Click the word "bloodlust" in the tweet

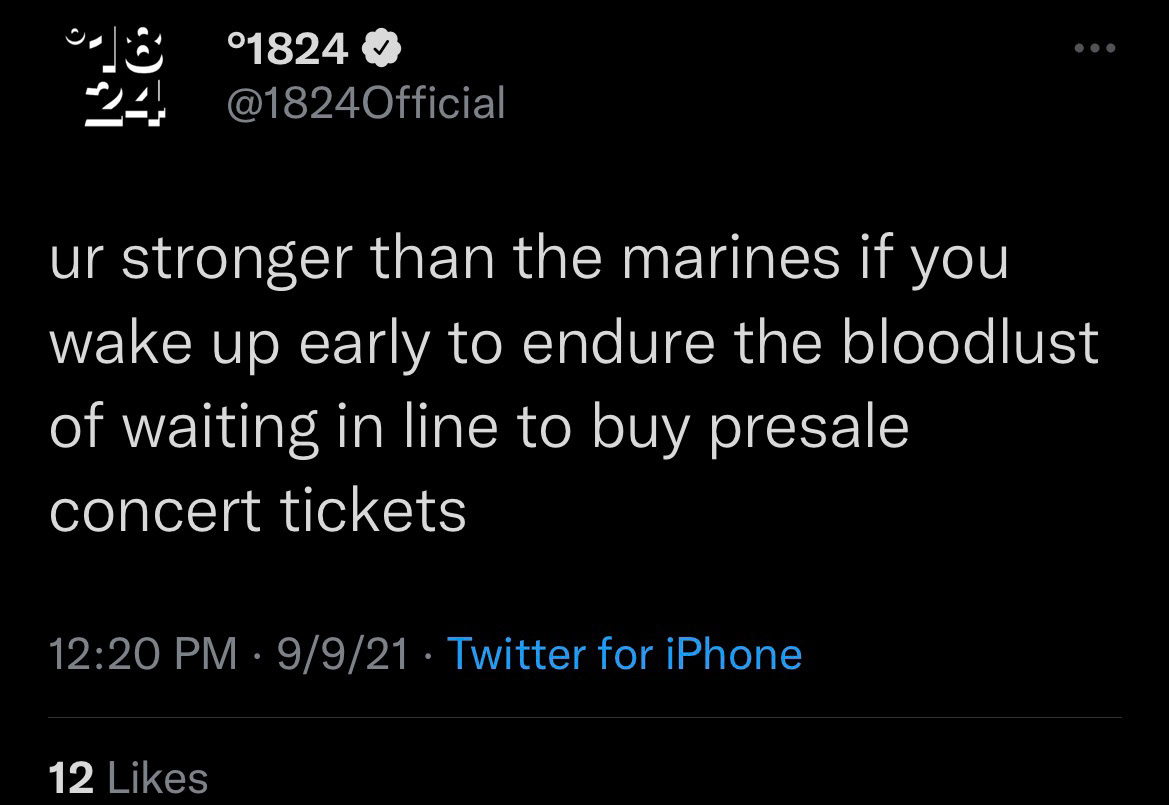point(969,343)
